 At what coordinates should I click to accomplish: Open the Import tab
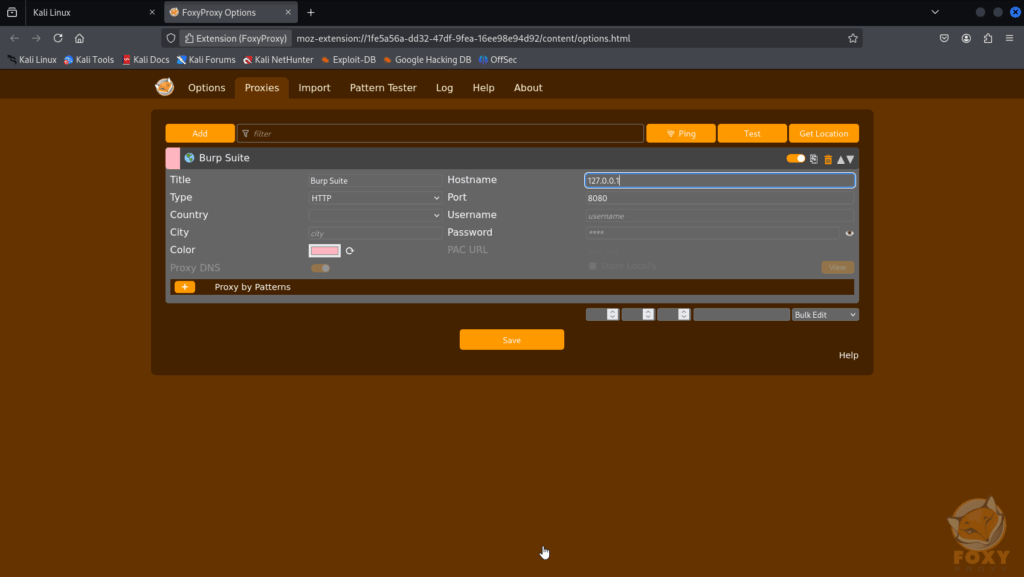[314, 87]
